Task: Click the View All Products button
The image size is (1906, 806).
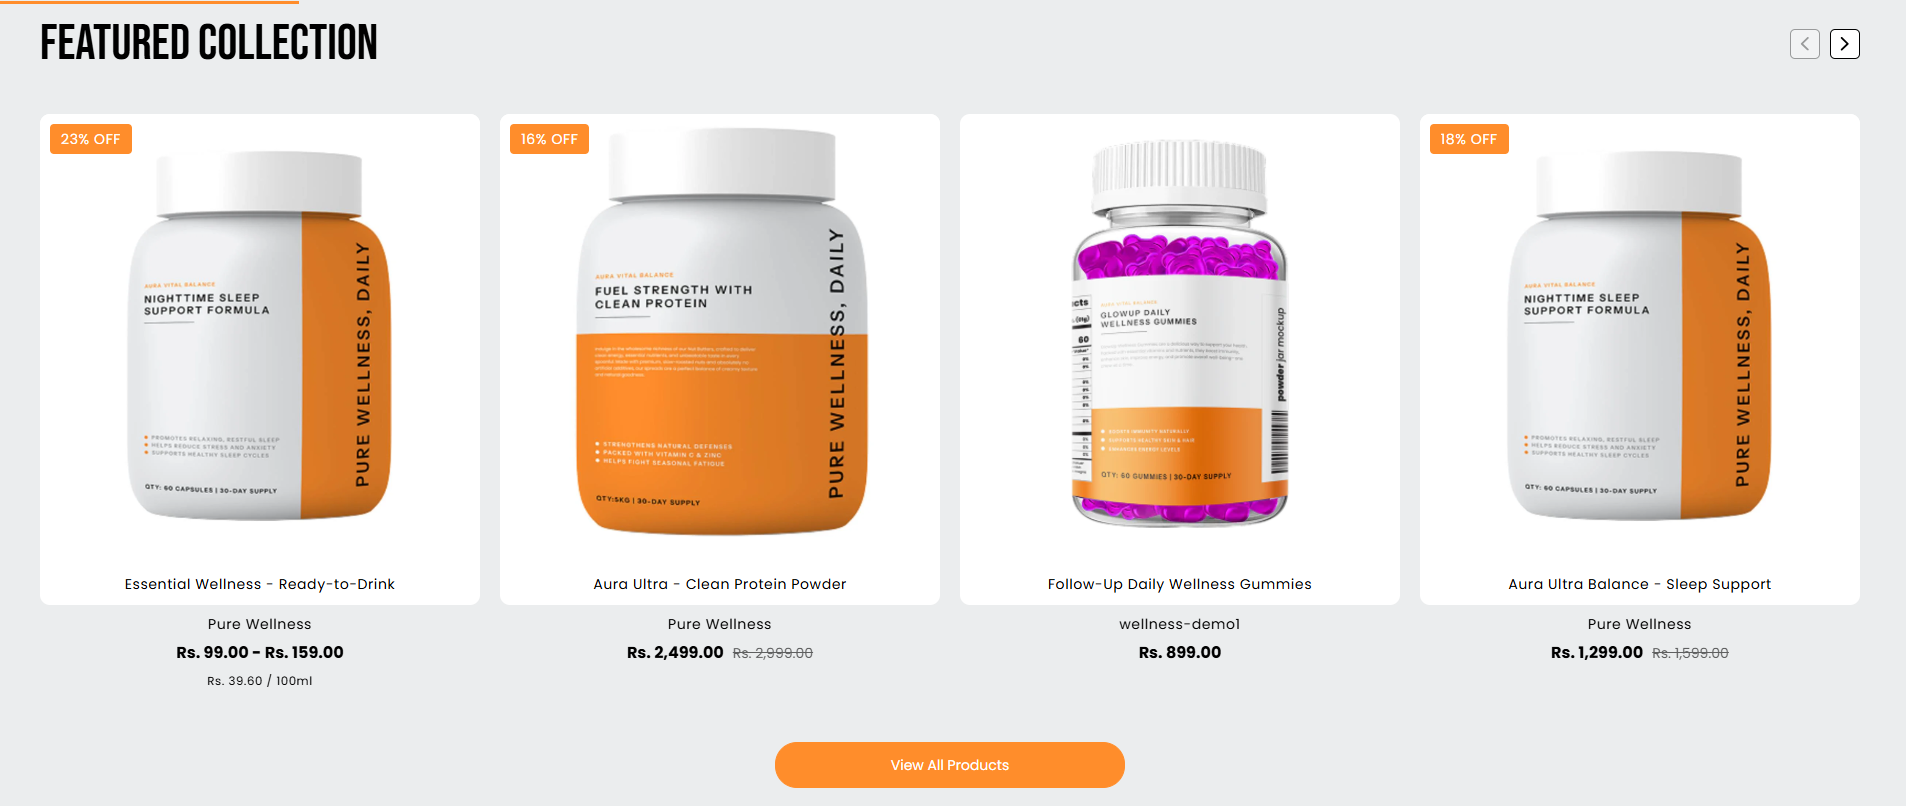Action: point(949,765)
